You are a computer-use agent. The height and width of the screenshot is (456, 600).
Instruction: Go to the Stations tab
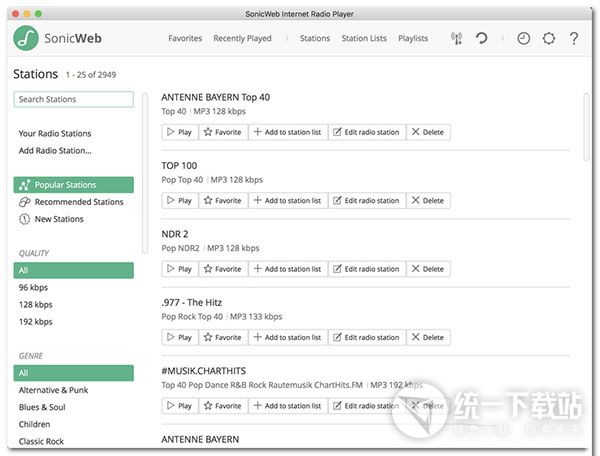pyautogui.click(x=315, y=38)
